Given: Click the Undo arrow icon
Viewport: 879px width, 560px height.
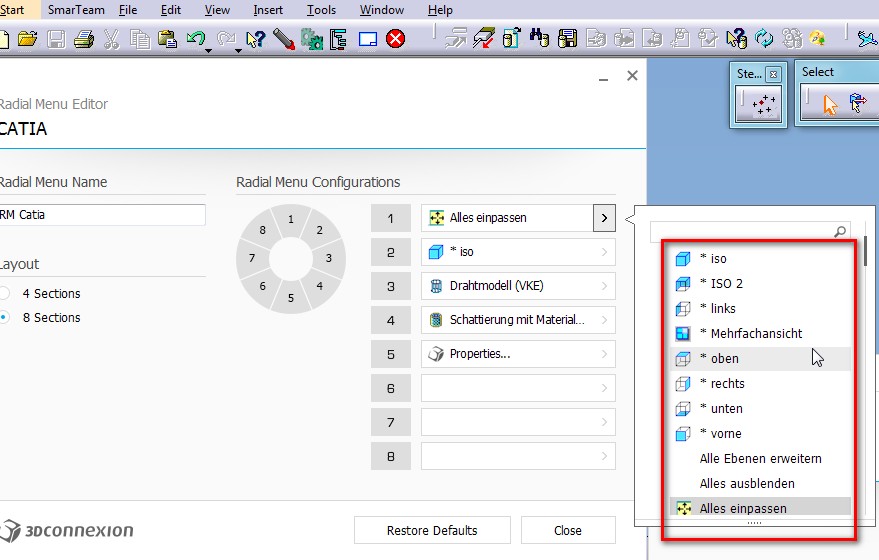Looking at the screenshot, I should pyautogui.click(x=196, y=38).
